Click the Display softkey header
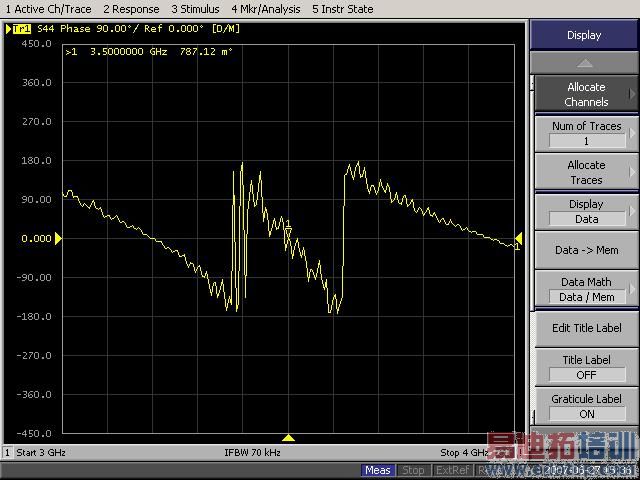The height and width of the screenshot is (480, 640). click(x=584, y=35)
